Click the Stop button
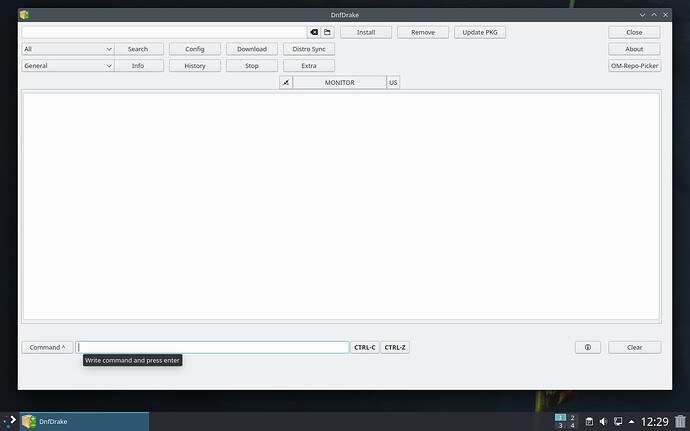This screenshot has height=431, width=690. tap(252, 66)
